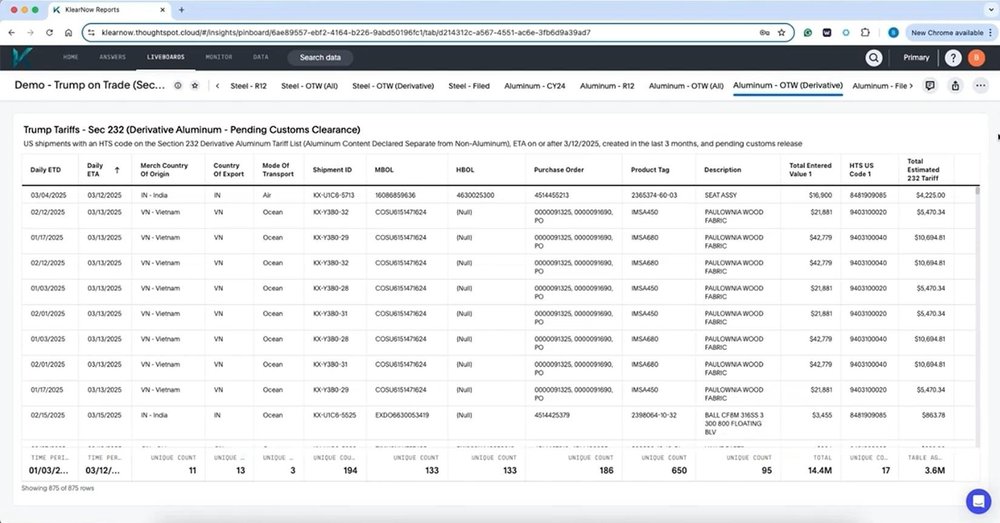This screenshot has width=1000, height=523.
Task: Reload the page with the refresh icon
Action: pyautogui.click(x=49, y=33)
